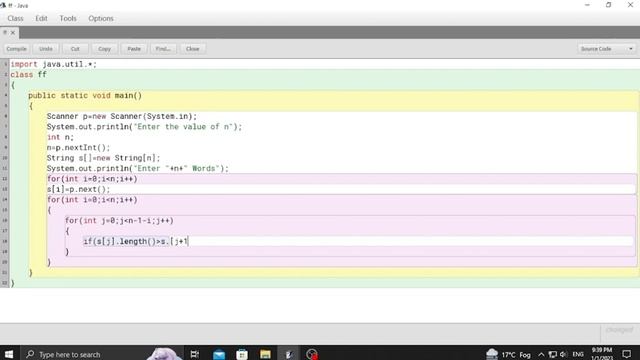The width and height of the screenshot is (640, 360).
Task: Show hidden system tray icons
Action: [x=541, y=354]
